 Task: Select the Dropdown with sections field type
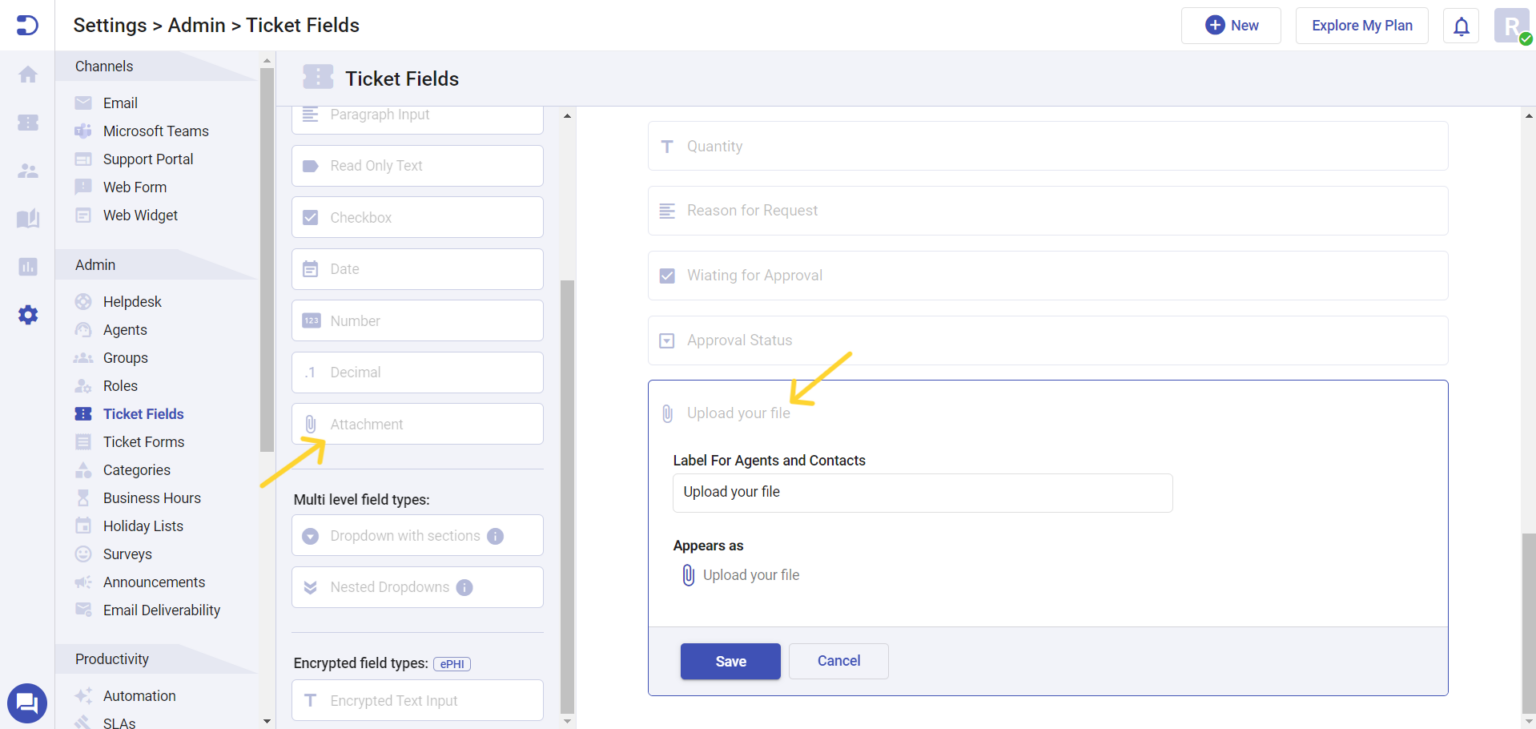417,535
